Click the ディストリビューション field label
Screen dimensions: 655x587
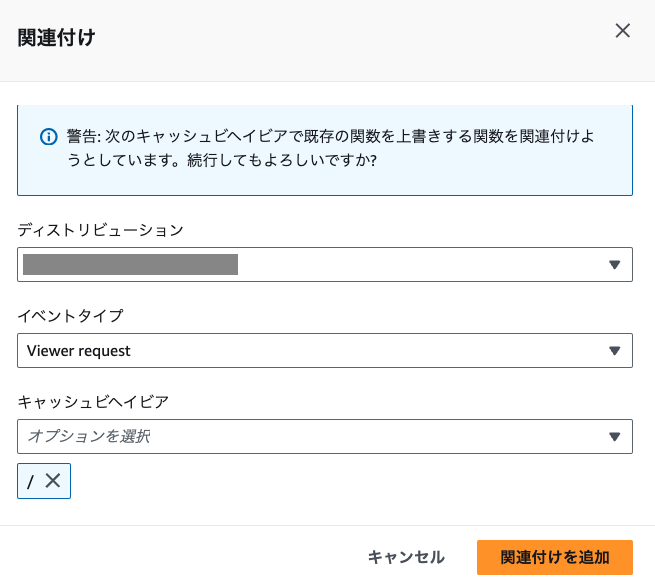(x=100, y=230)
